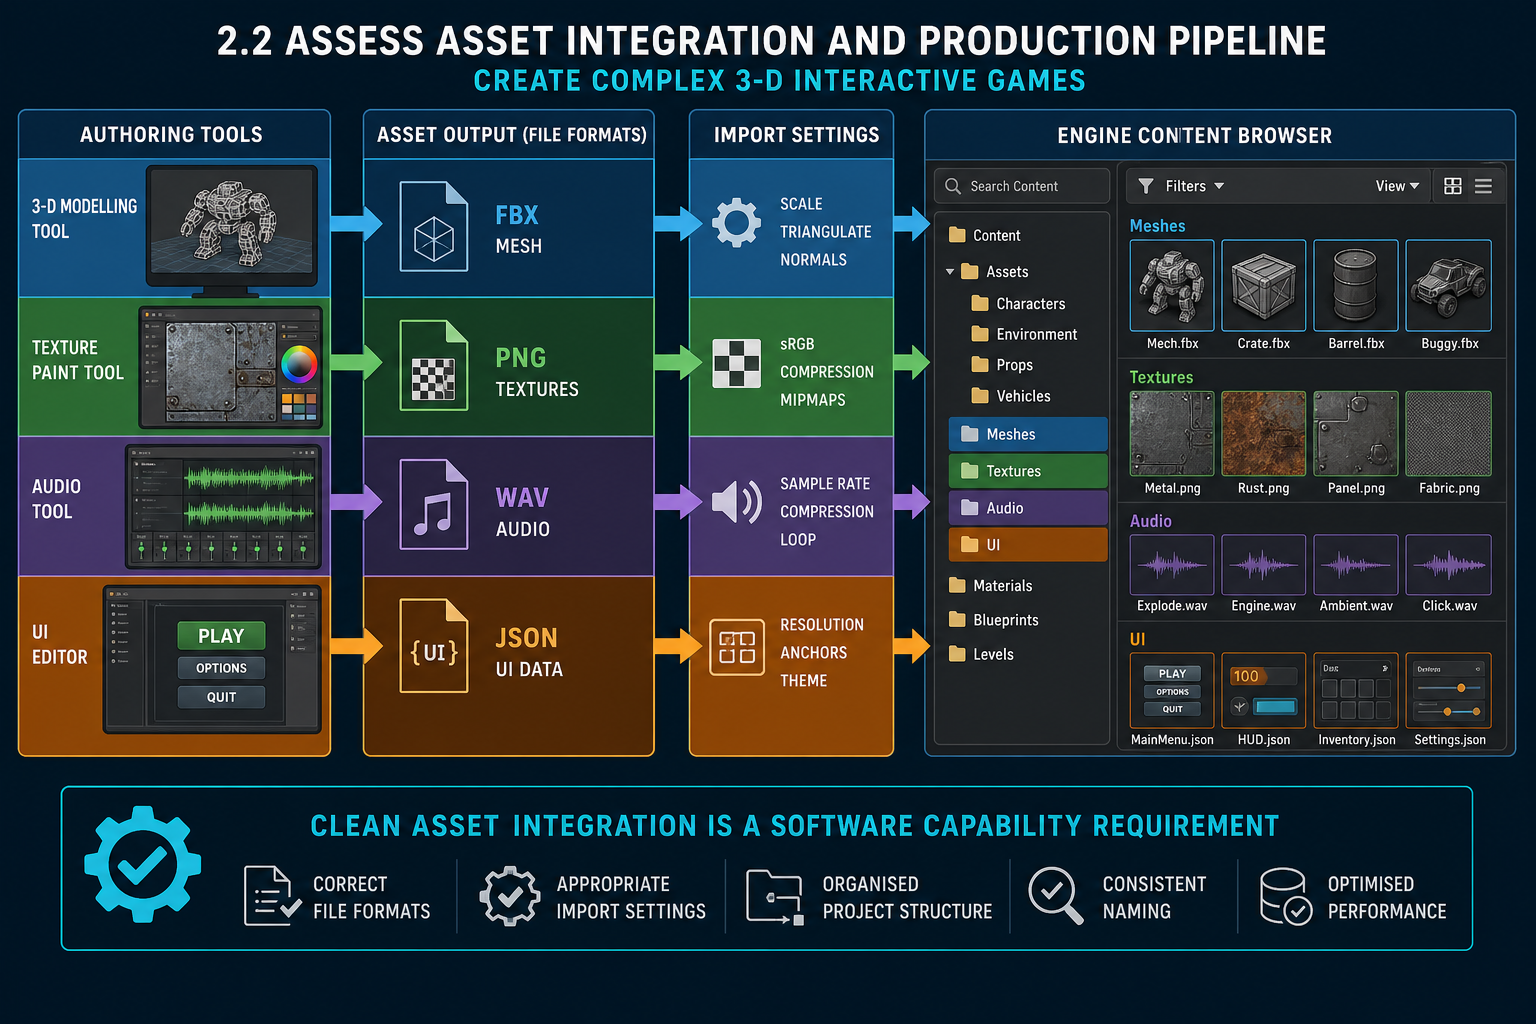Select the Ambient.wav audio thumbnail
1536x1024 pixels.
point(1356,565)
